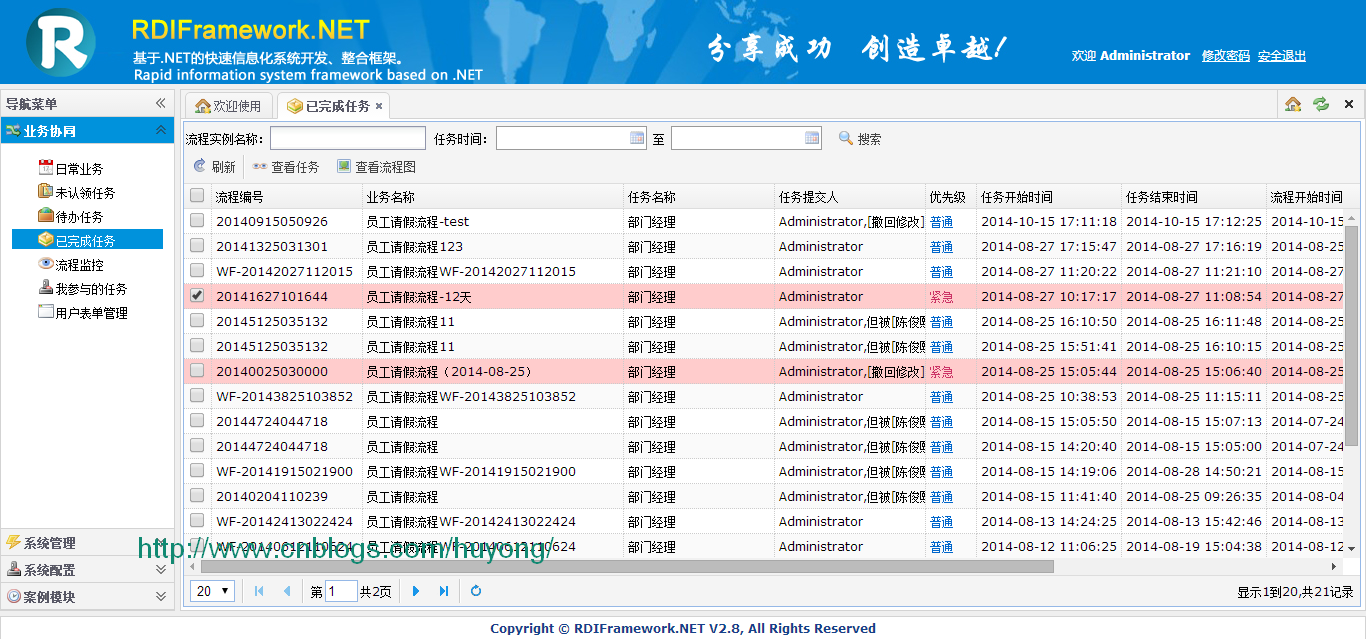Open calendar picker for start task time
1366x639 pixels.
pyautogui.click(x=637, y=138)
